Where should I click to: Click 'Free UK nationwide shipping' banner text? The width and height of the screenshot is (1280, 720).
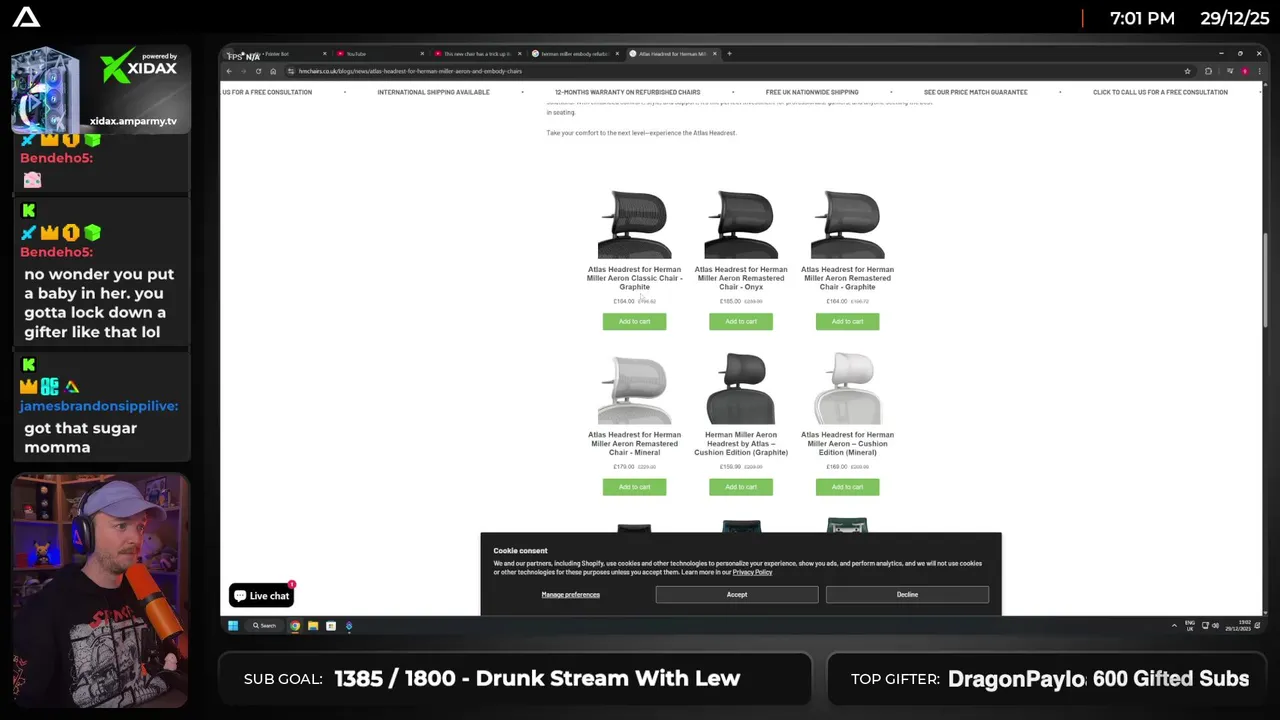coord(812,92)
